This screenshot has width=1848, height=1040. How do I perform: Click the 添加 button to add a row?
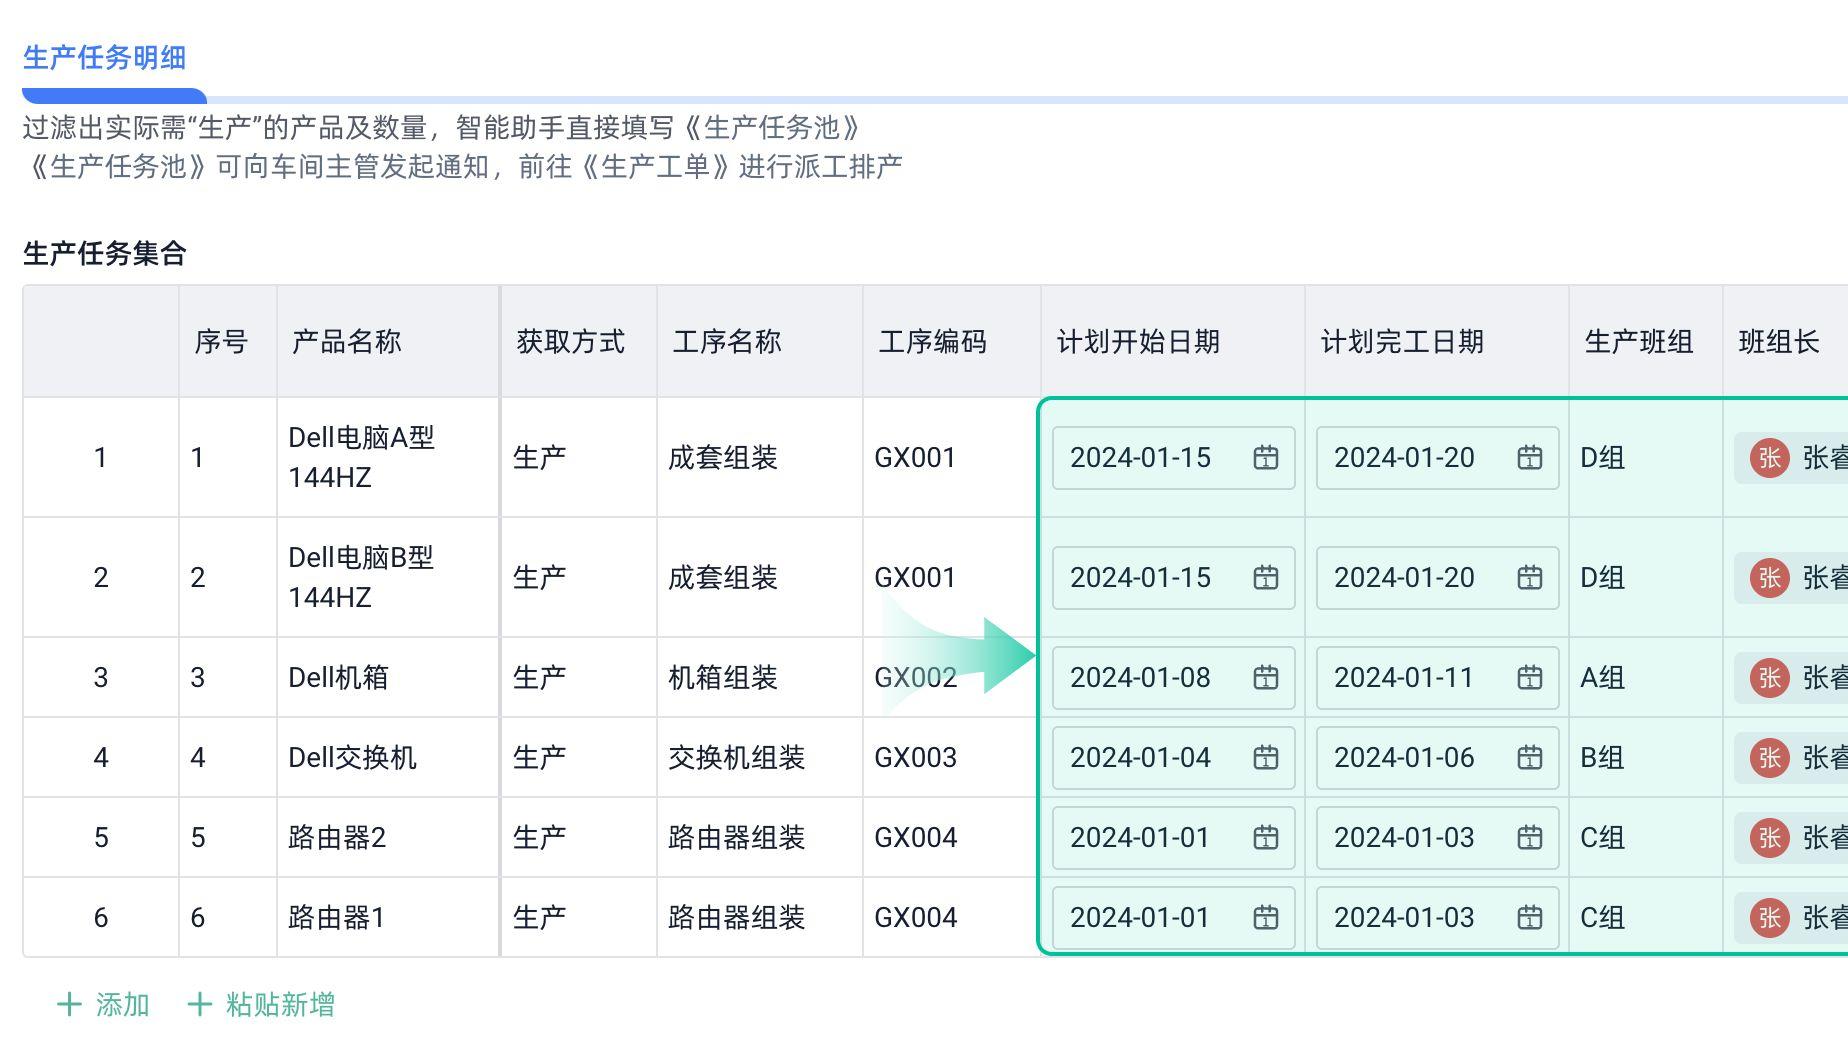(122, 1005)
